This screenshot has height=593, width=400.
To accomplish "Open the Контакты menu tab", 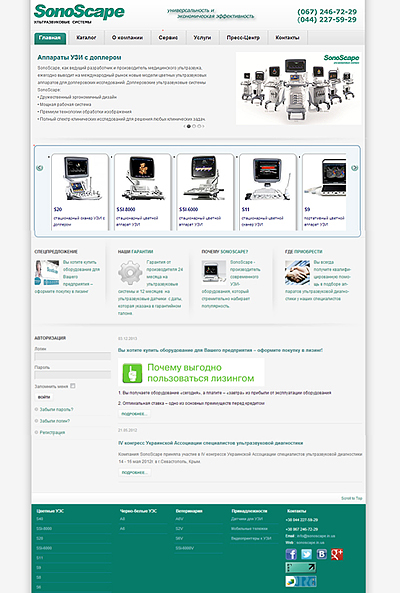I will tap(287, 38).
